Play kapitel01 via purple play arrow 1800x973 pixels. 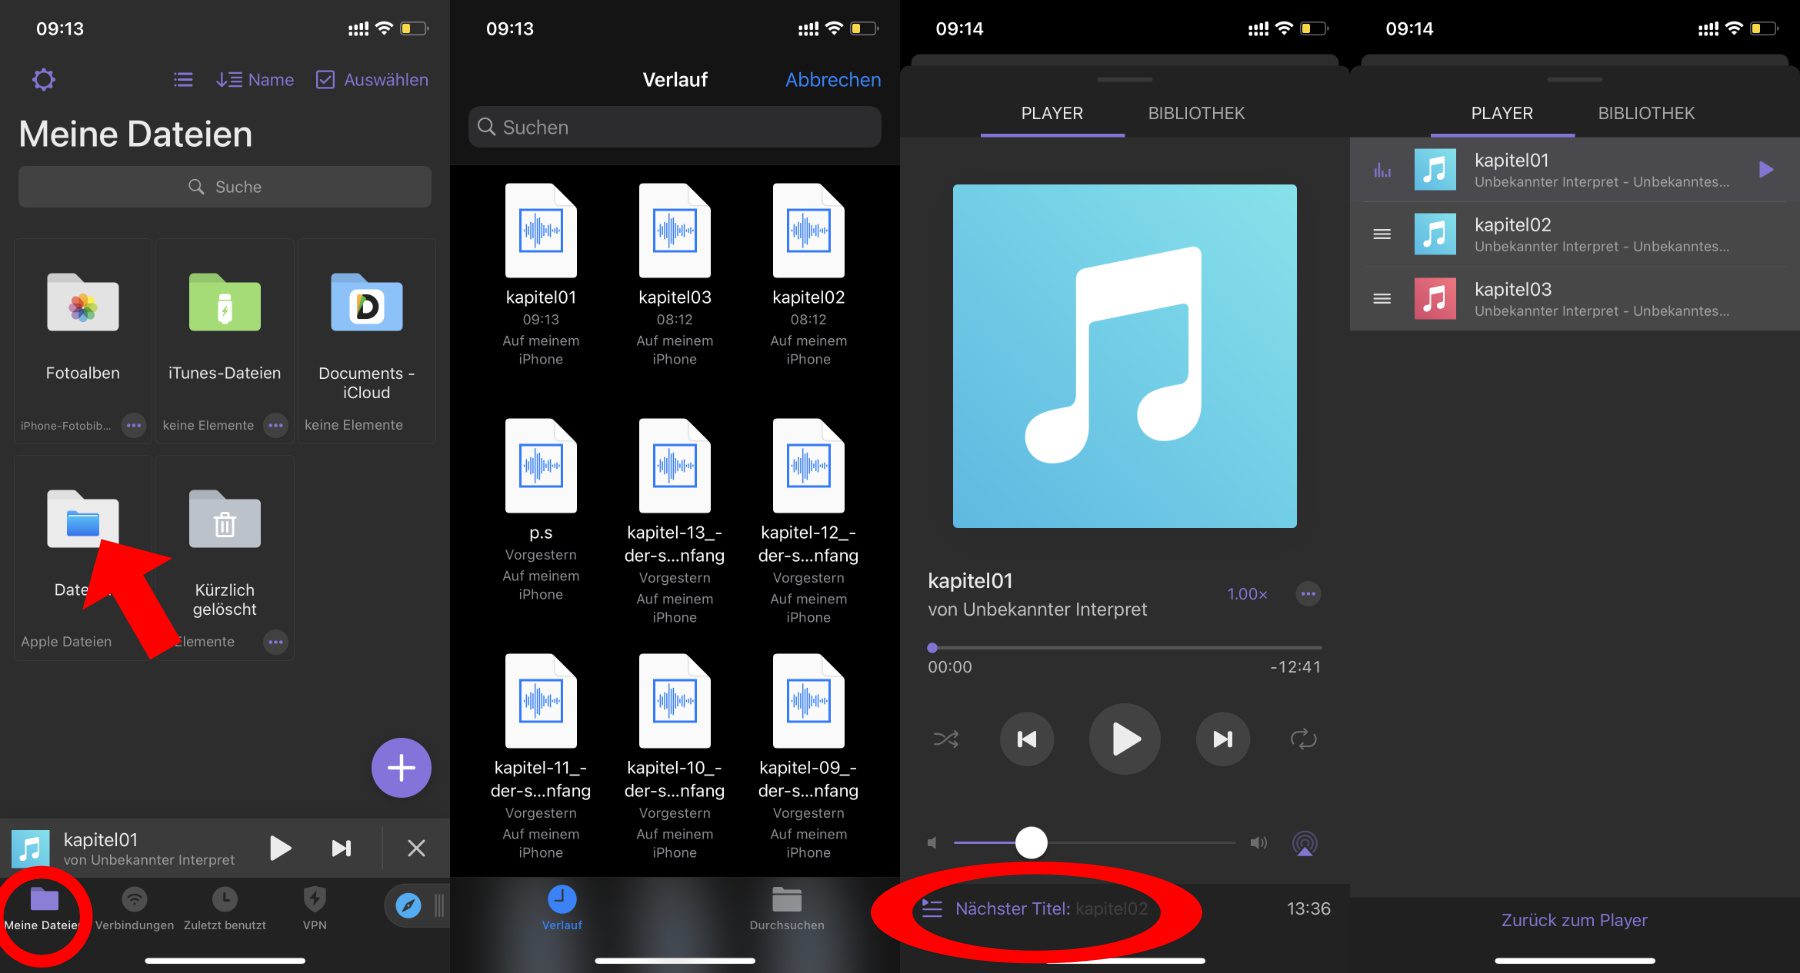pyautogui.click(x=1766, y=170)
